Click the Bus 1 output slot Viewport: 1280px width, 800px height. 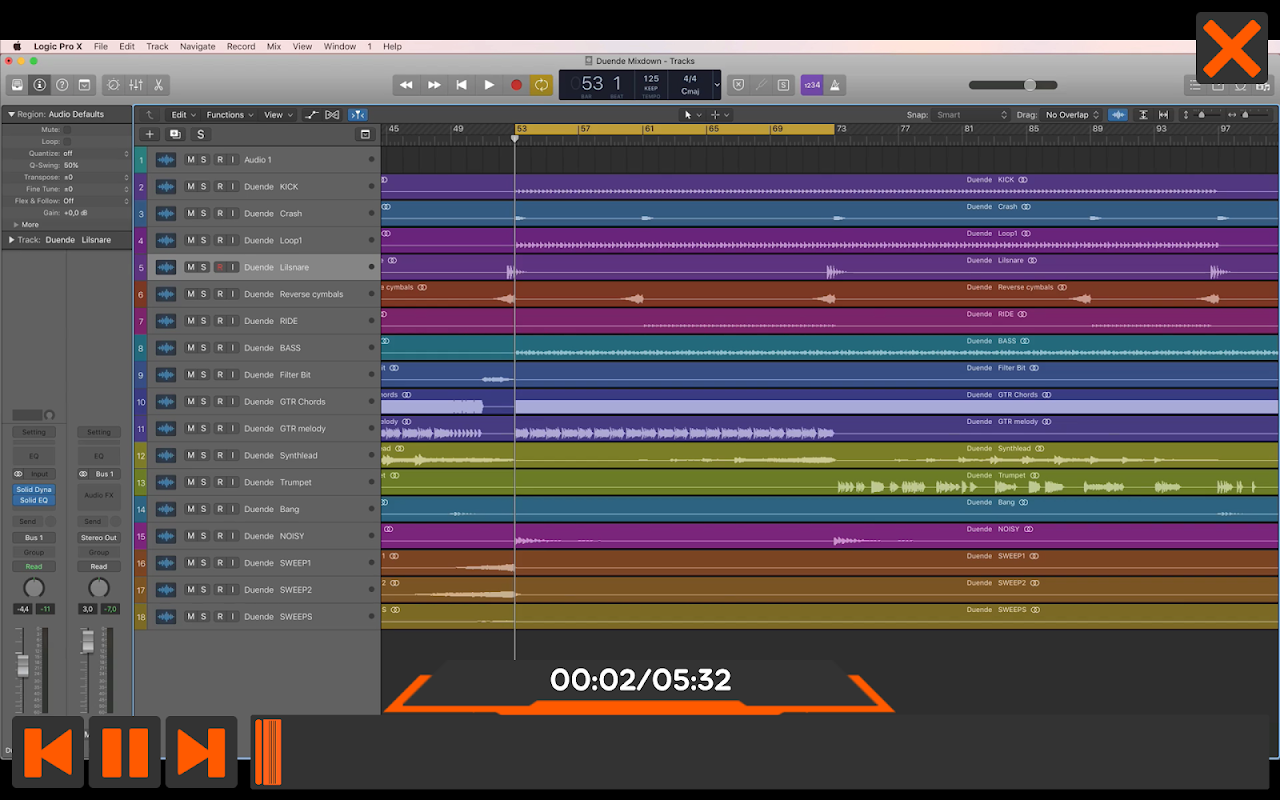pos(34,538)
